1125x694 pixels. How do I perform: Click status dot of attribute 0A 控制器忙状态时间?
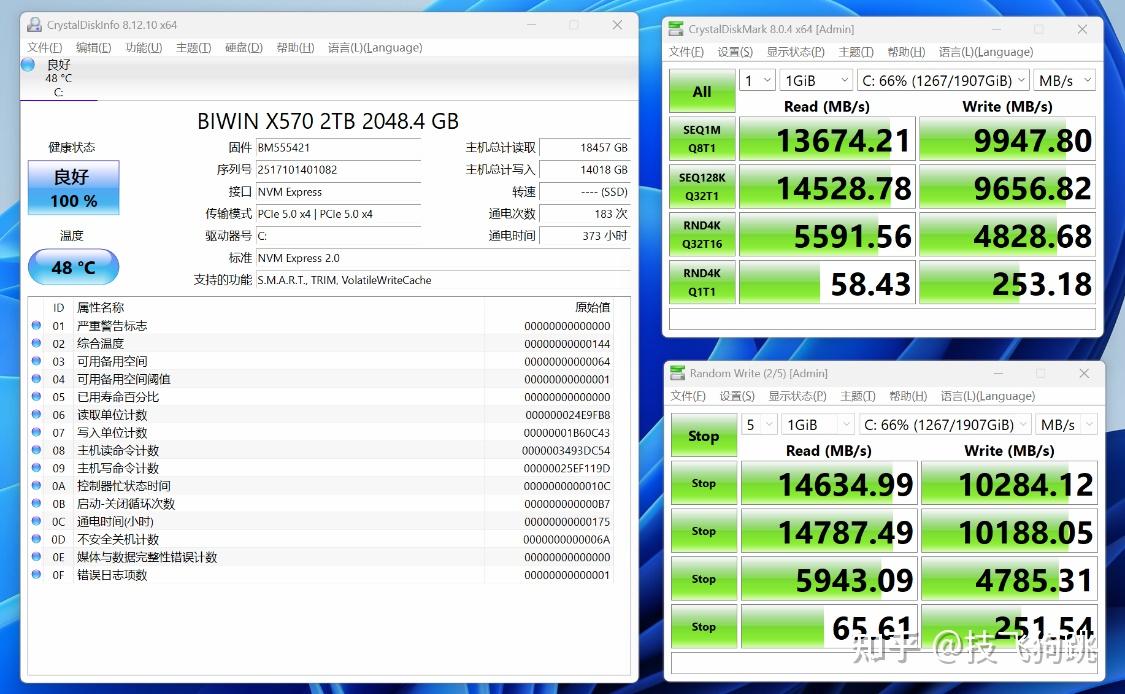(x=37, y=485)
